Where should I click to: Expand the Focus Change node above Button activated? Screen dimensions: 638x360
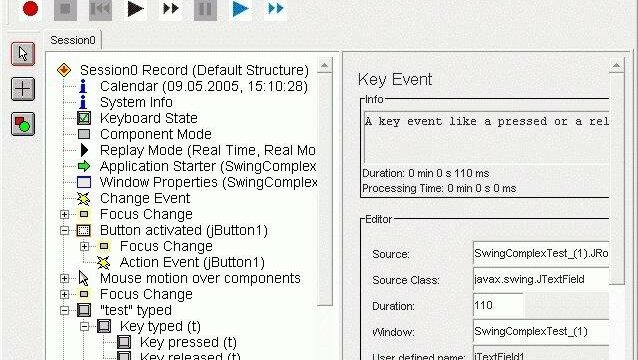point(64,214)
